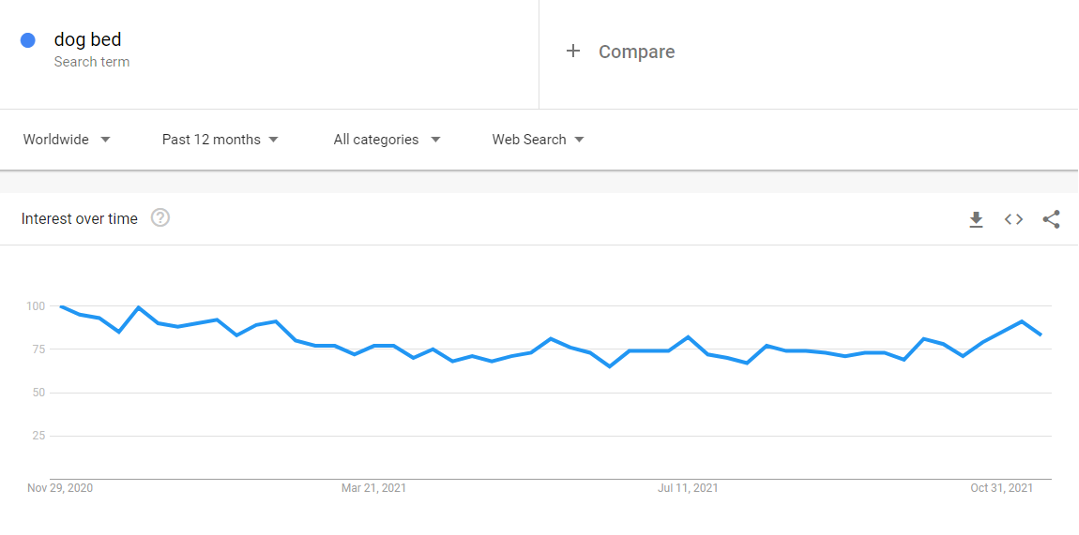Expand the All categories dropdown
The width and height of the screenshot is (1079, 535).
pos(387,140)
